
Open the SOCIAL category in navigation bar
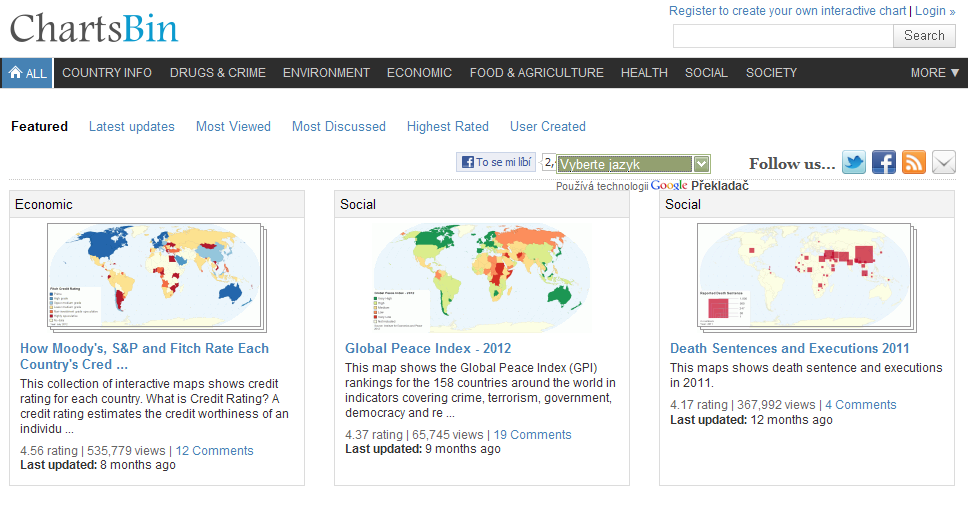click(706, 73)
